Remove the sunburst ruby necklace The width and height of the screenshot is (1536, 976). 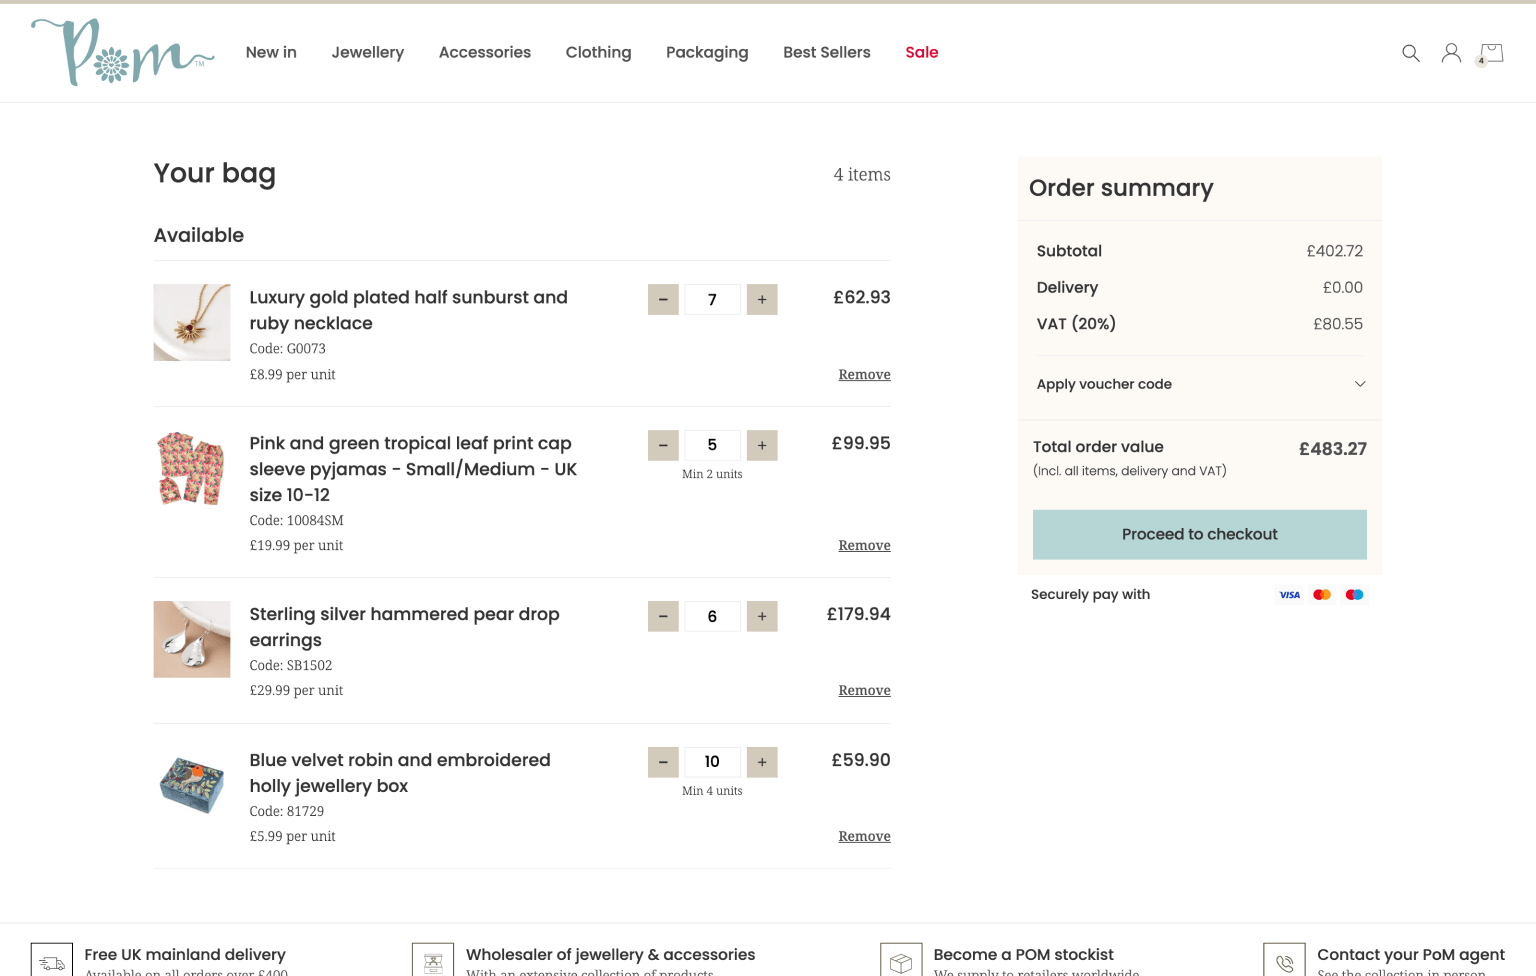click(x=864, y=375)
